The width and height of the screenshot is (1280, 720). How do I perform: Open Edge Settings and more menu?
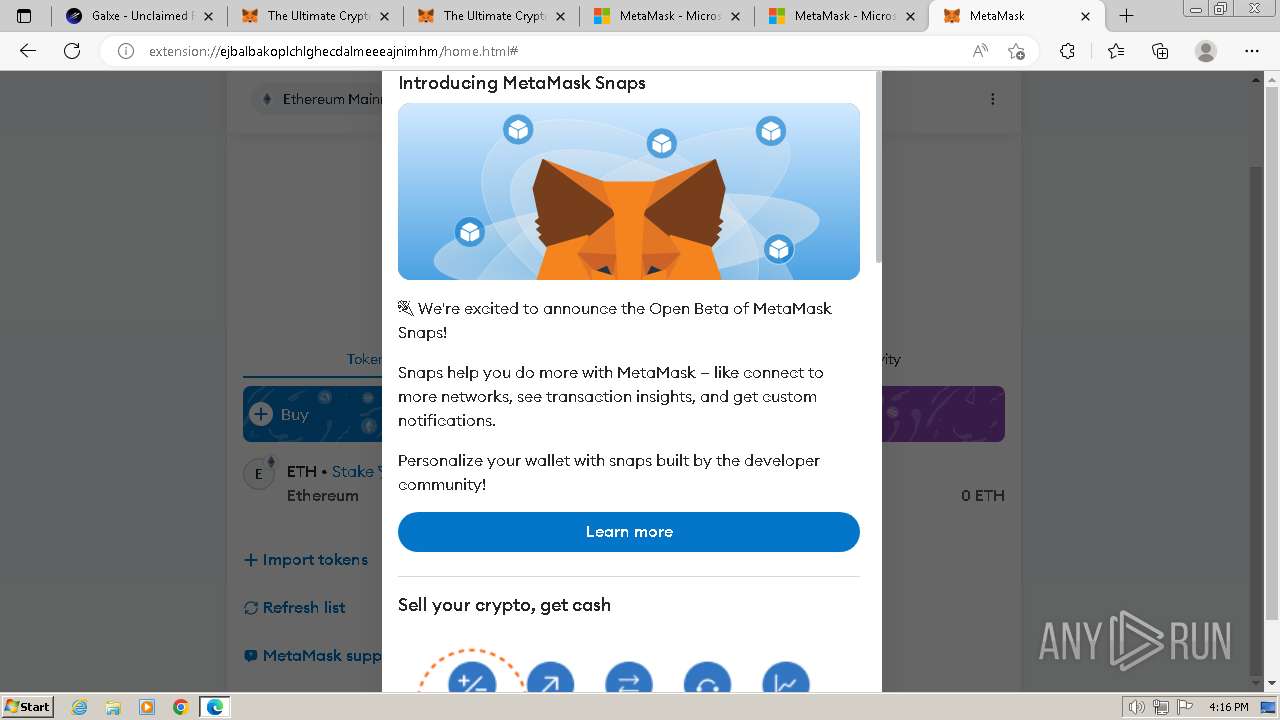1252,51
